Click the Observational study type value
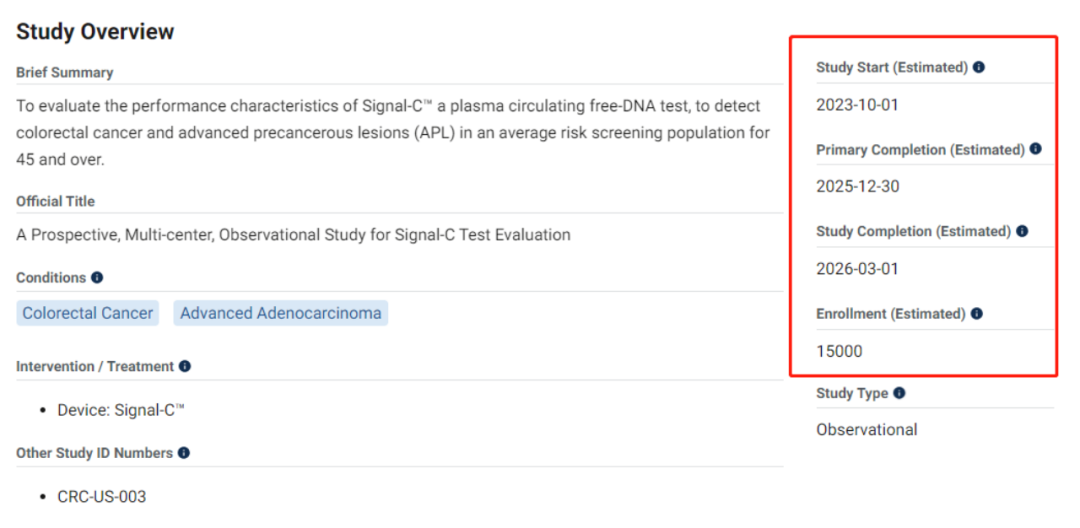 click(x=867, y=429)
